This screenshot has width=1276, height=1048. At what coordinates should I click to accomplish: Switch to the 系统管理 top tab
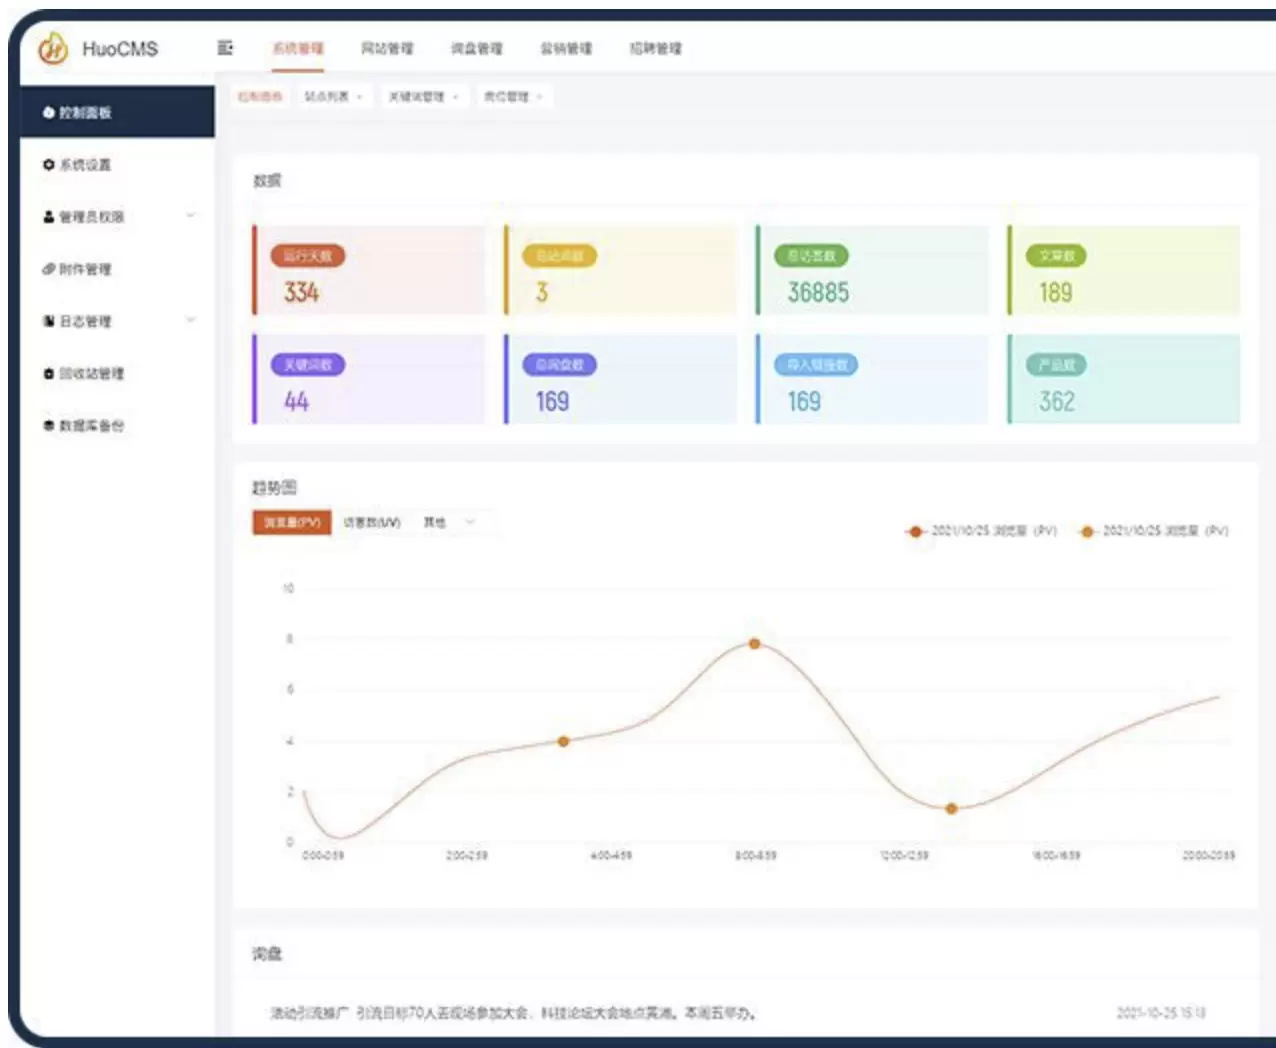pyautogui.click(x=298, y=48)
